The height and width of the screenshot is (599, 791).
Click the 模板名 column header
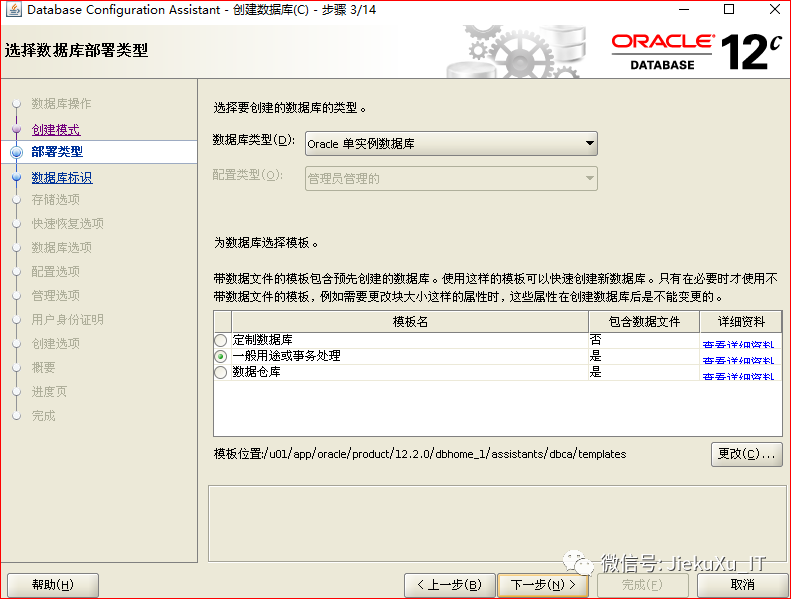tap(410, 321)
